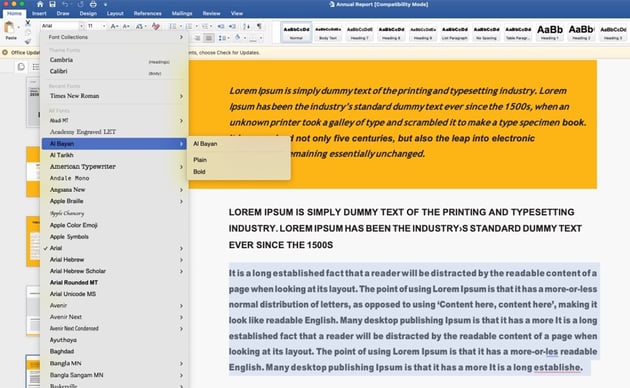Viewport: 630px width, 388px height.
Task: Open the Design tab
Action: pyautogui.click(x=88, y=13)
